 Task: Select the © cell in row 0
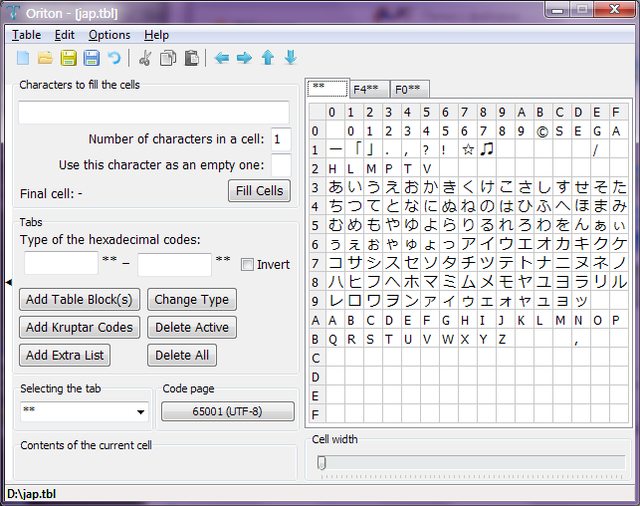(x=543, y=131)
